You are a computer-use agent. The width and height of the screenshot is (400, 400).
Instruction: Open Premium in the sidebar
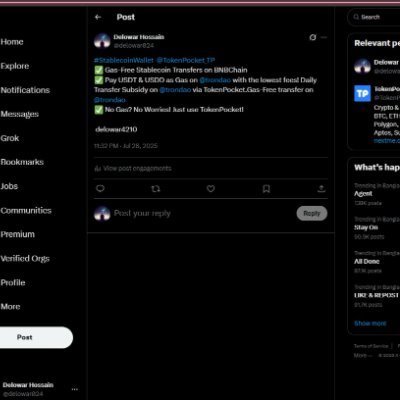pyautogui.click(x=18, y=234)
